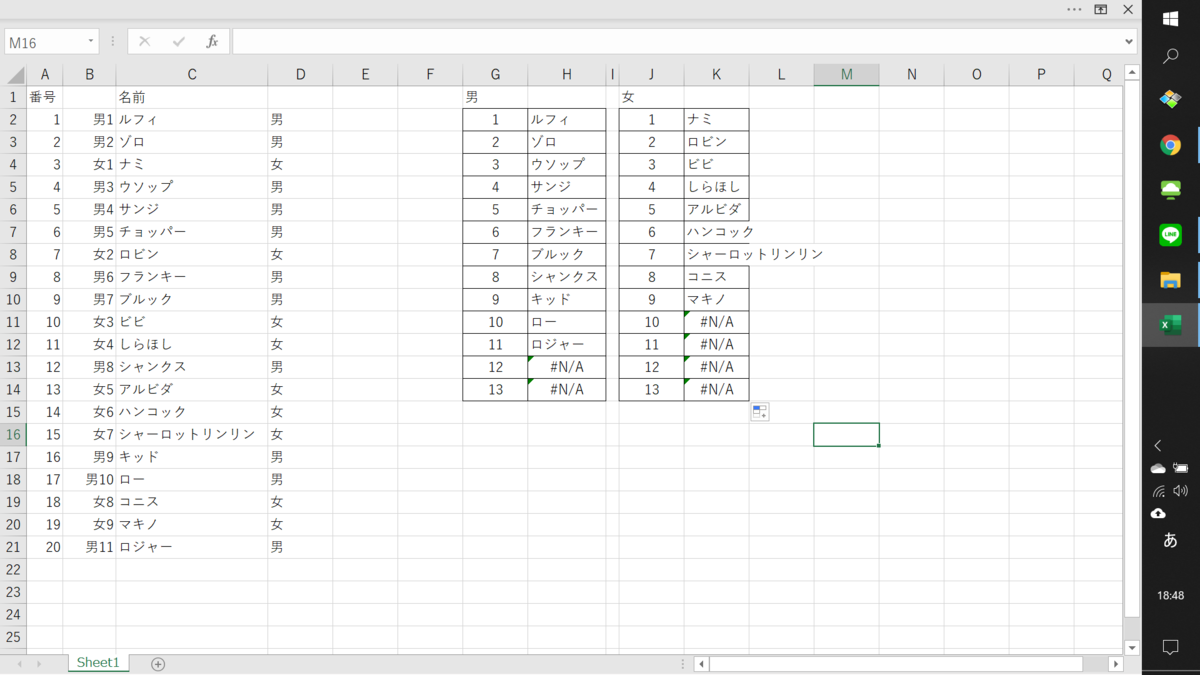Click the cloud upload tray icon
The height and width of the screenshot is (675, 1200).
[x=1158, y=514]
